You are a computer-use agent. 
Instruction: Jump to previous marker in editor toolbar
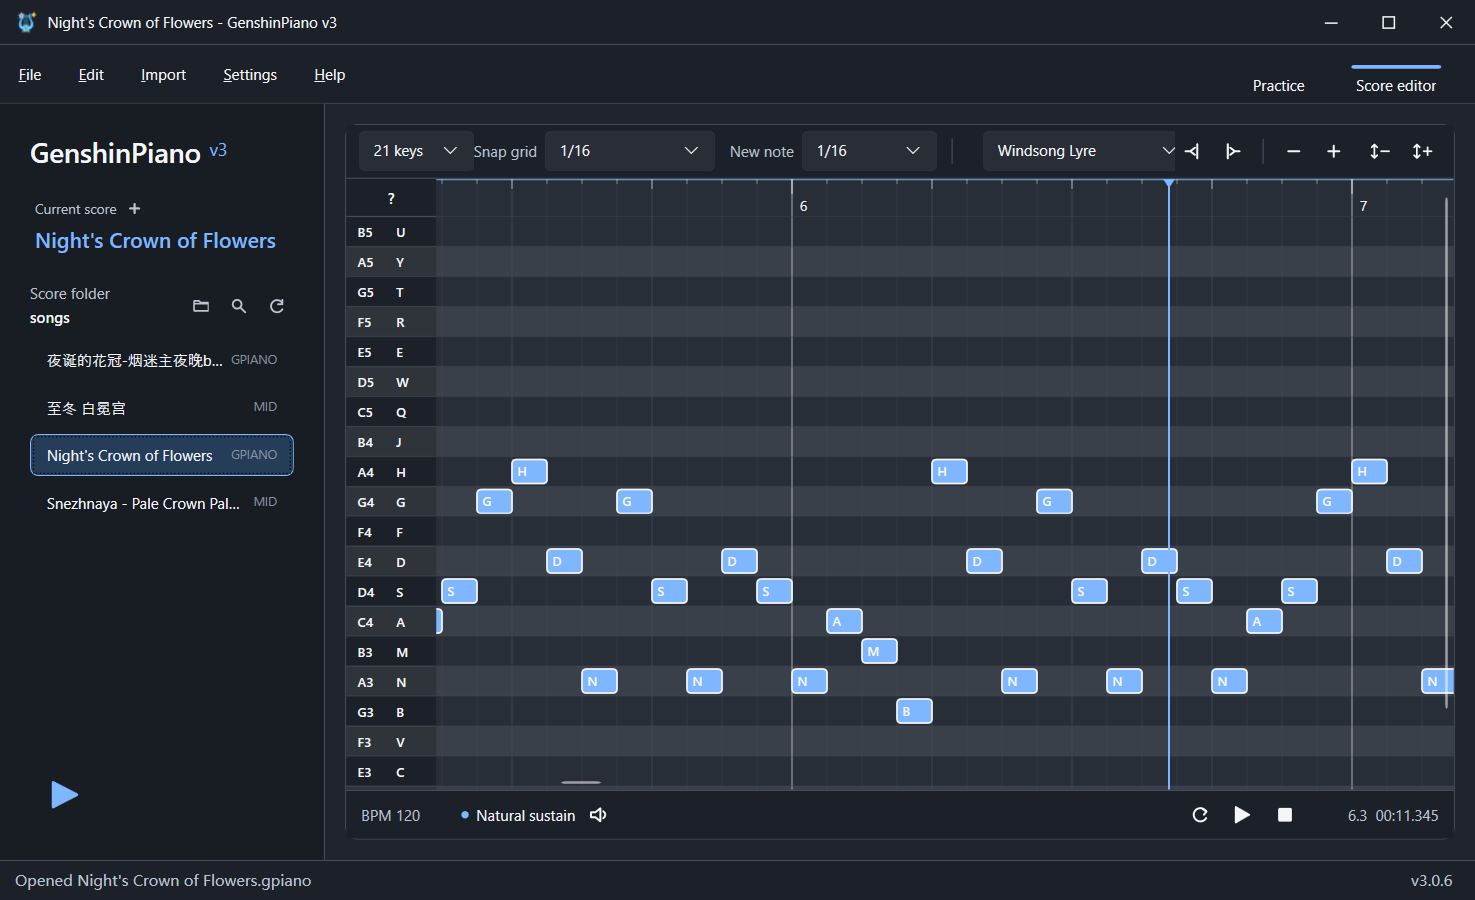pos(1192,151)
